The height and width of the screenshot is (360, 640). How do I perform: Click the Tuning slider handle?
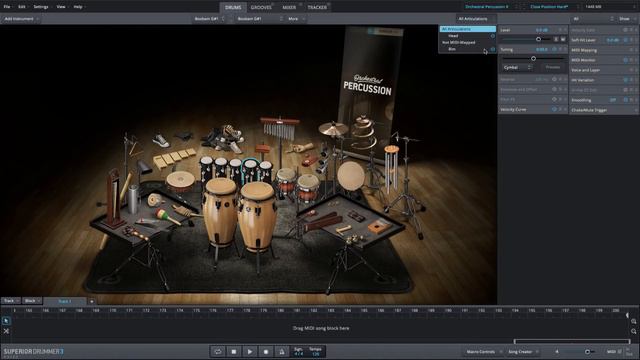[533, 58]
